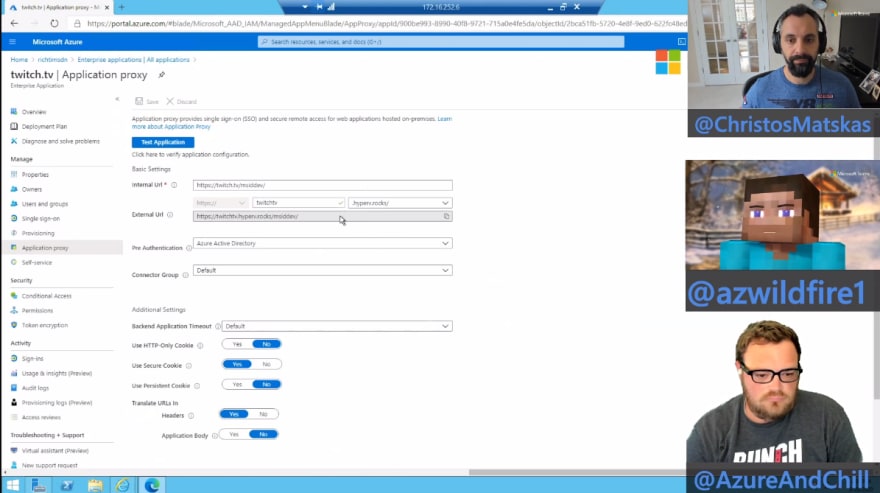
Task: Click the Discard button
Action: (x=181, y=102)
